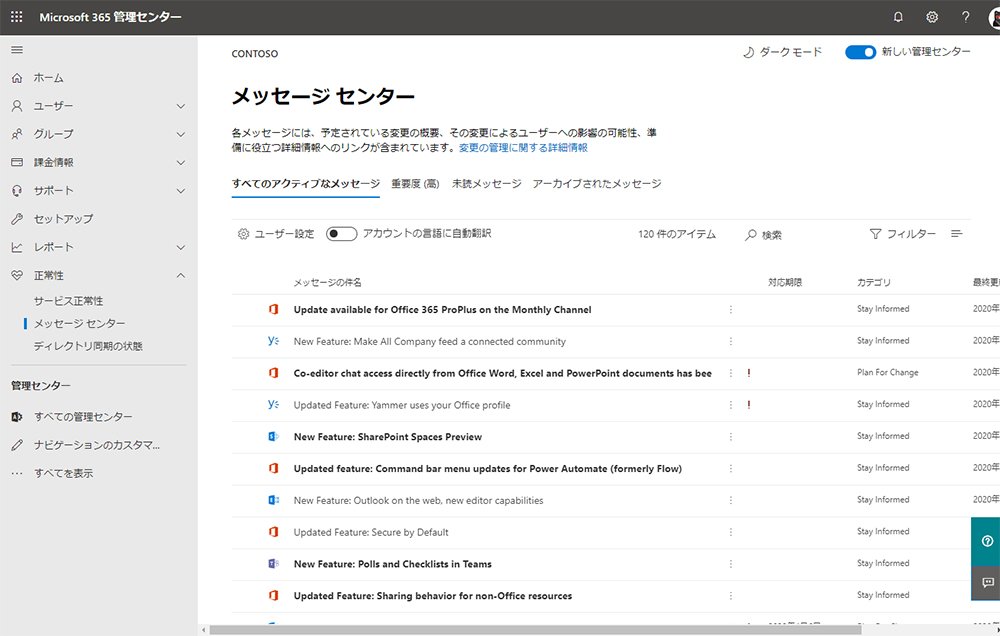Switch to 重要度 (高) tab
The image size is (1000, 636).
pyautogui.click(x=415, y=184)
